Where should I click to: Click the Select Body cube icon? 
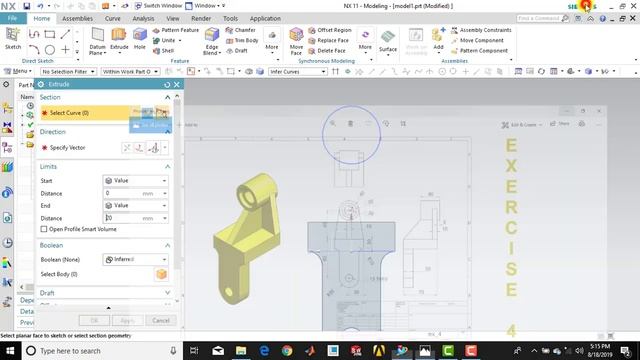[x=162, y=274]
